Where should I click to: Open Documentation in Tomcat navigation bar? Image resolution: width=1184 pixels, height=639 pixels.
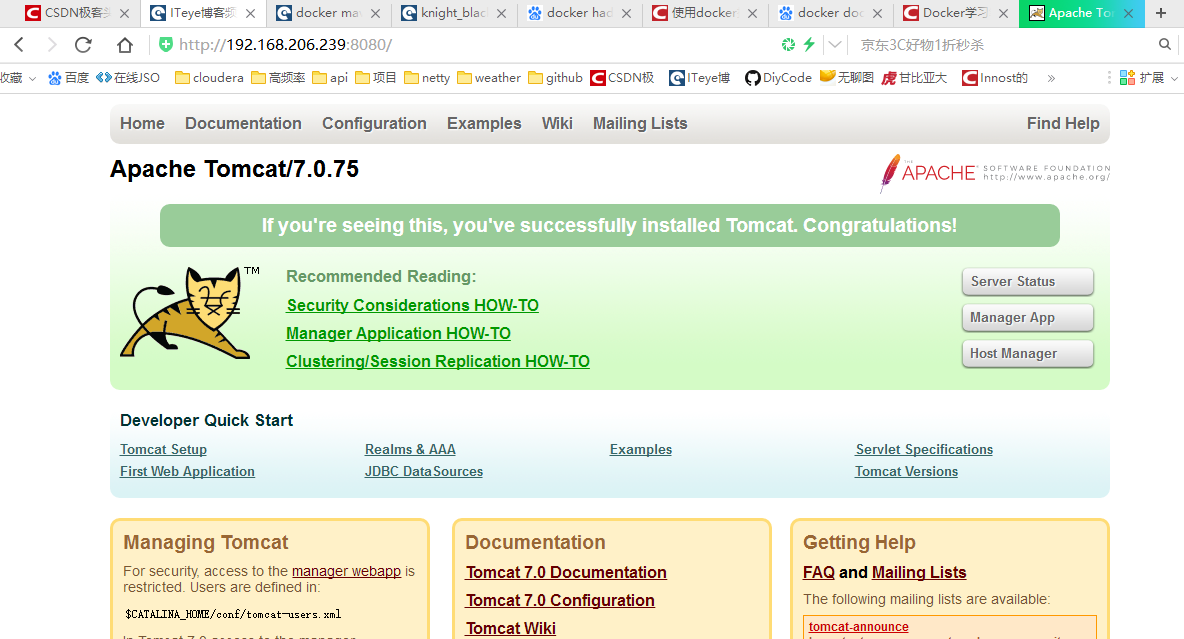click(x=243, y=123)
